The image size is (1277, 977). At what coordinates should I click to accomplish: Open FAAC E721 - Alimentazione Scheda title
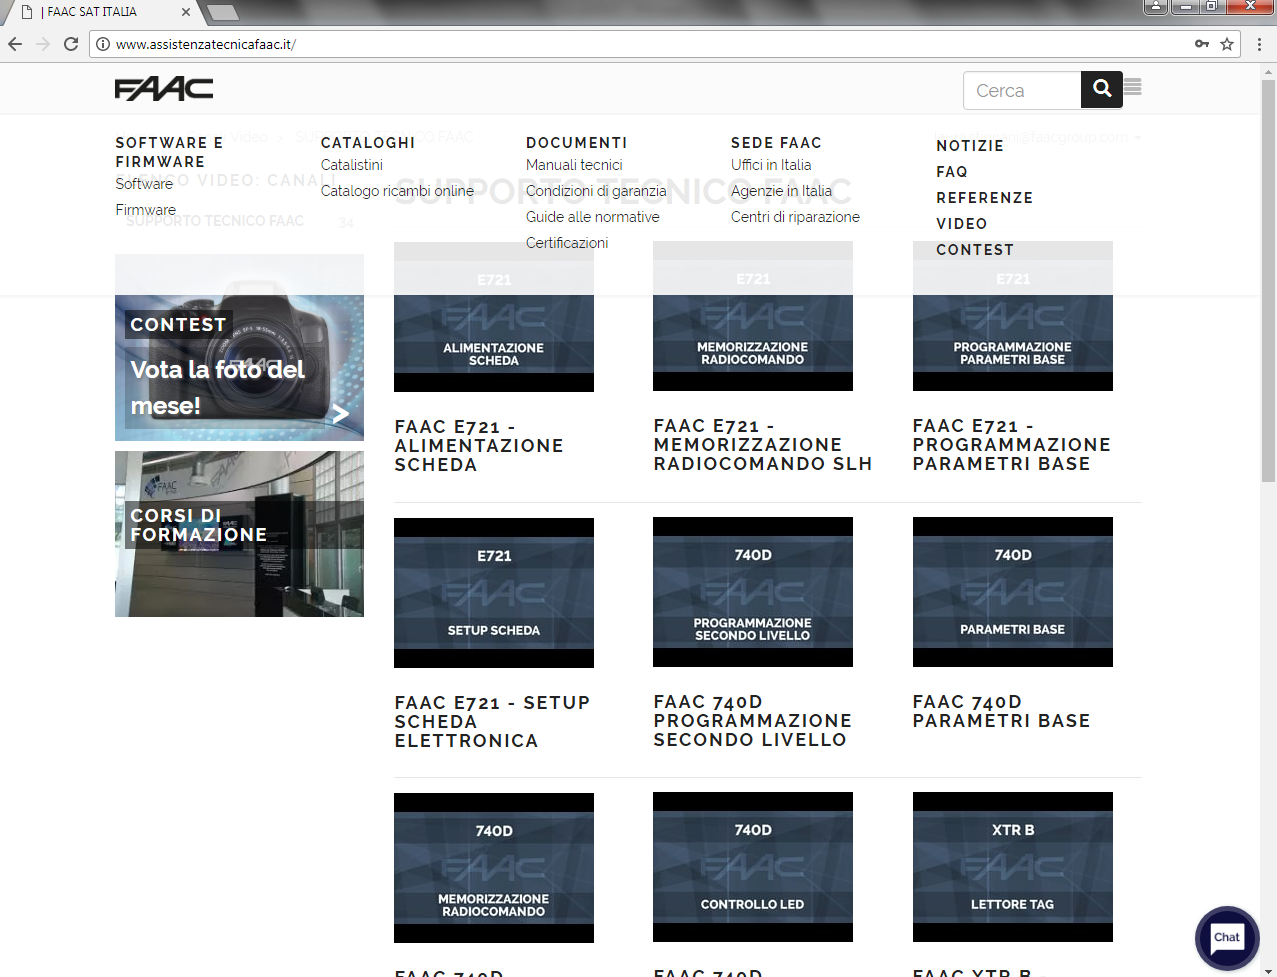tap(479, 446)
